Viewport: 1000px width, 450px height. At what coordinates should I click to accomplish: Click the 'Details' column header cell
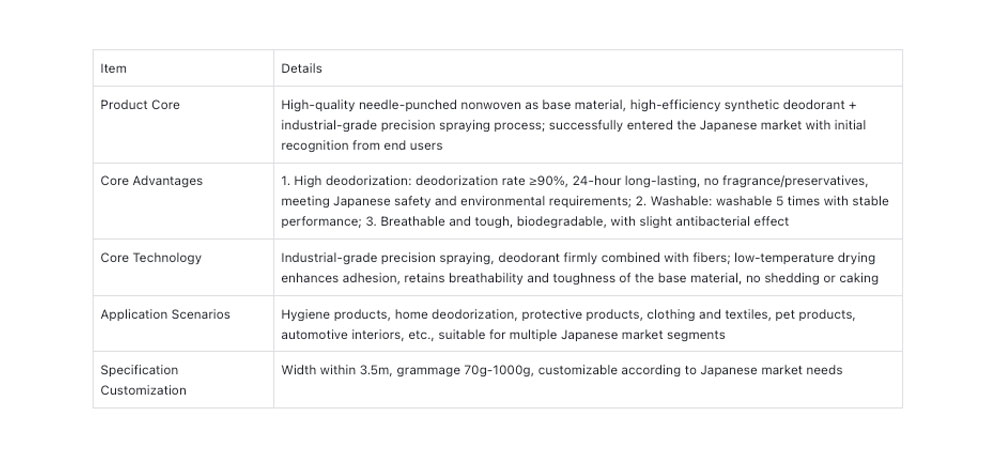point(301,69)
